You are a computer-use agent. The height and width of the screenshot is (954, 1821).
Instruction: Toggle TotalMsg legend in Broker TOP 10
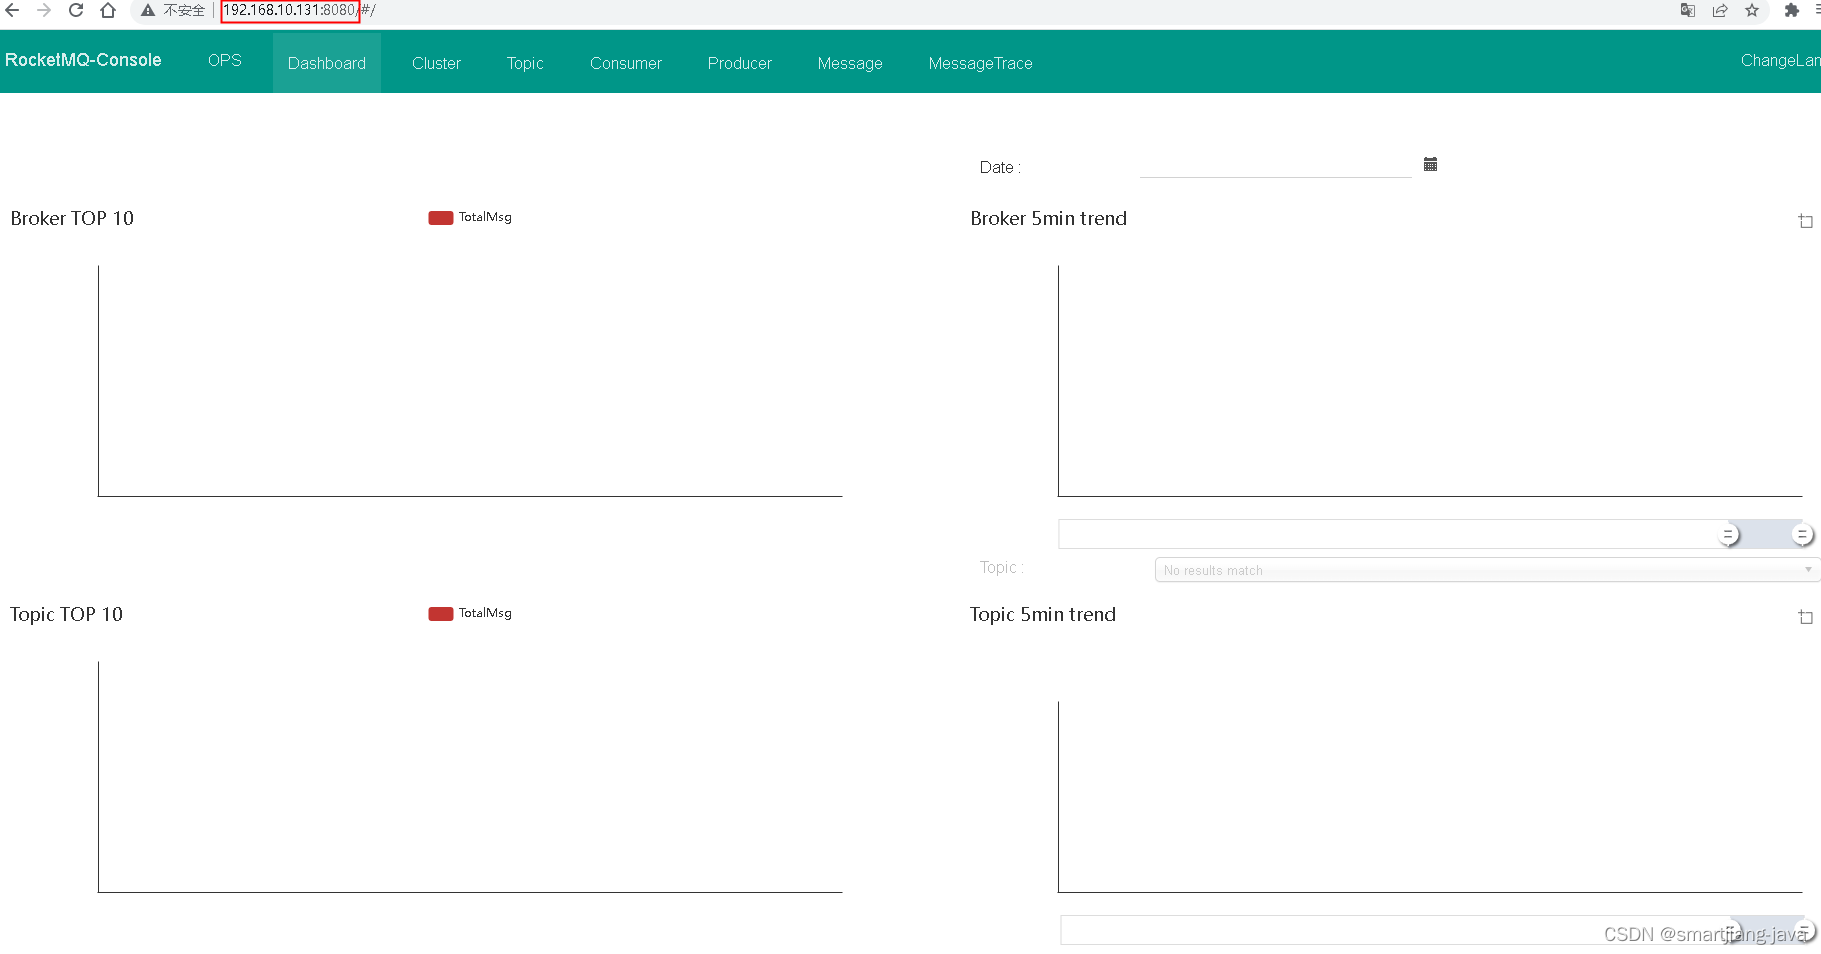(x=470, y=217)
